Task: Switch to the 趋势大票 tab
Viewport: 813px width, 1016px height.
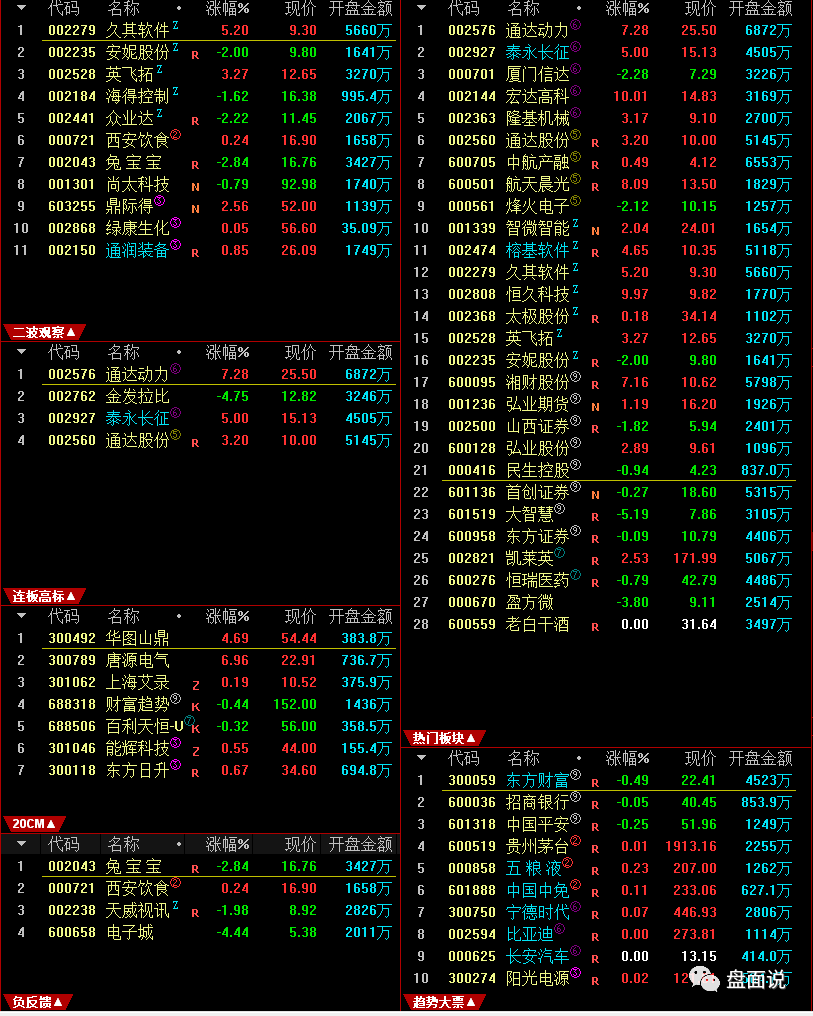Action: tap(444, 1002)
